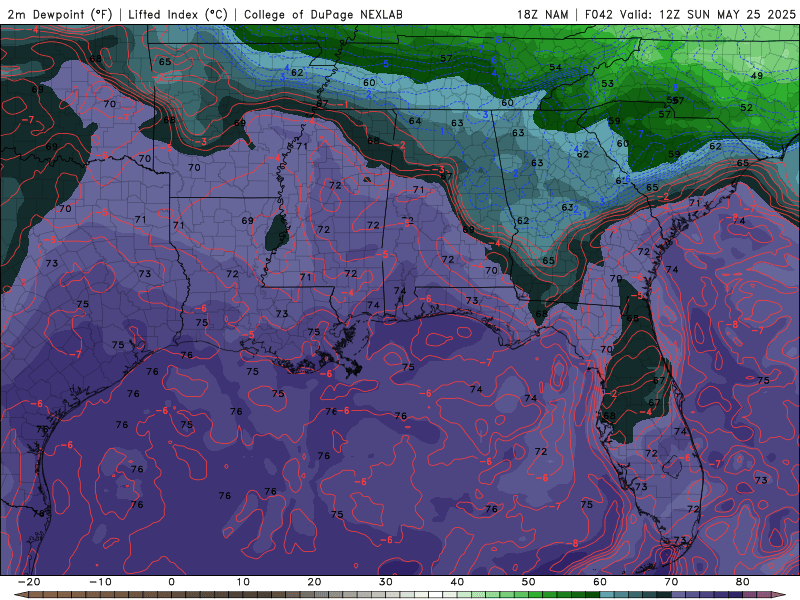800x600 pixels.
Task: Click the 54 dewpoint value on the map
Action: pos(556,67)
